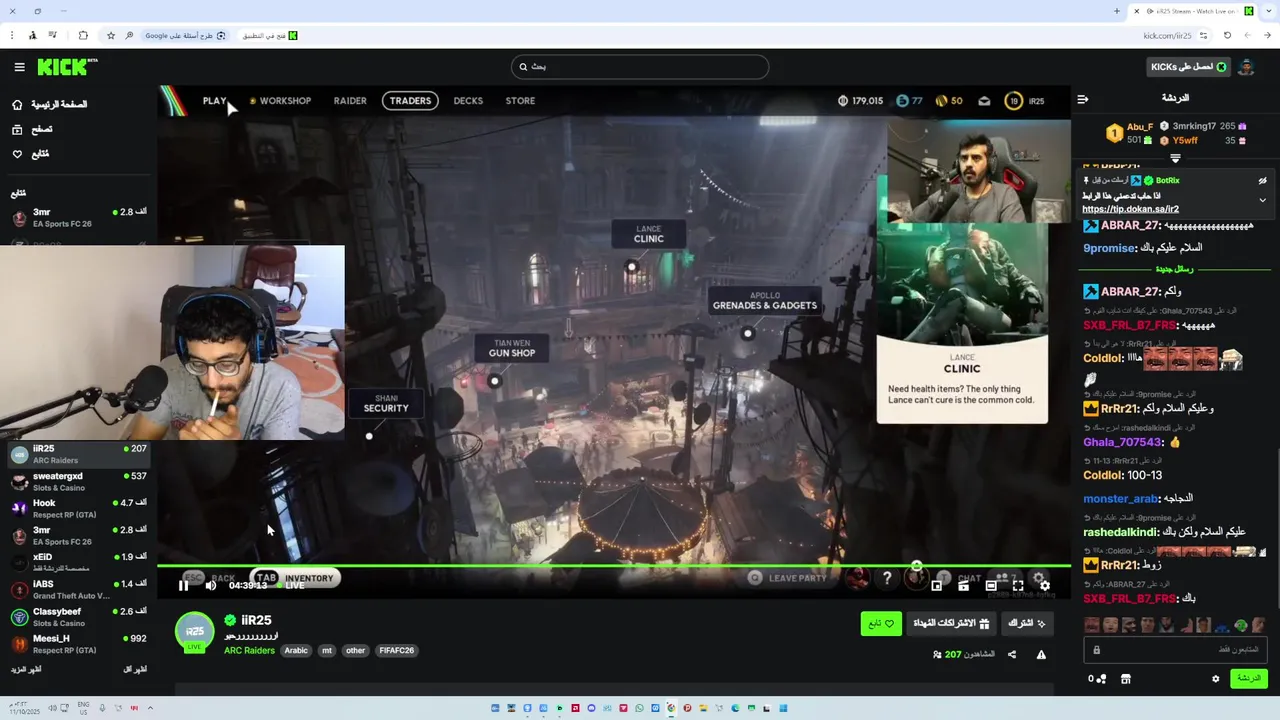This screenshot has height=720, width=1280.
Task: Open ARC Raiders category link
Action: click(249, 650)
